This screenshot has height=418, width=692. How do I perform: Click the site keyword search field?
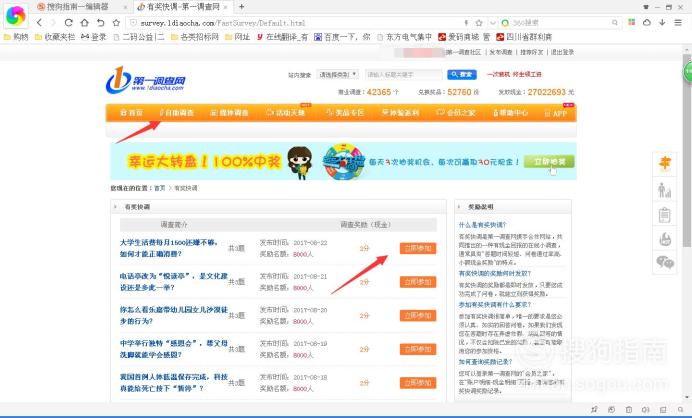[403, 75]
